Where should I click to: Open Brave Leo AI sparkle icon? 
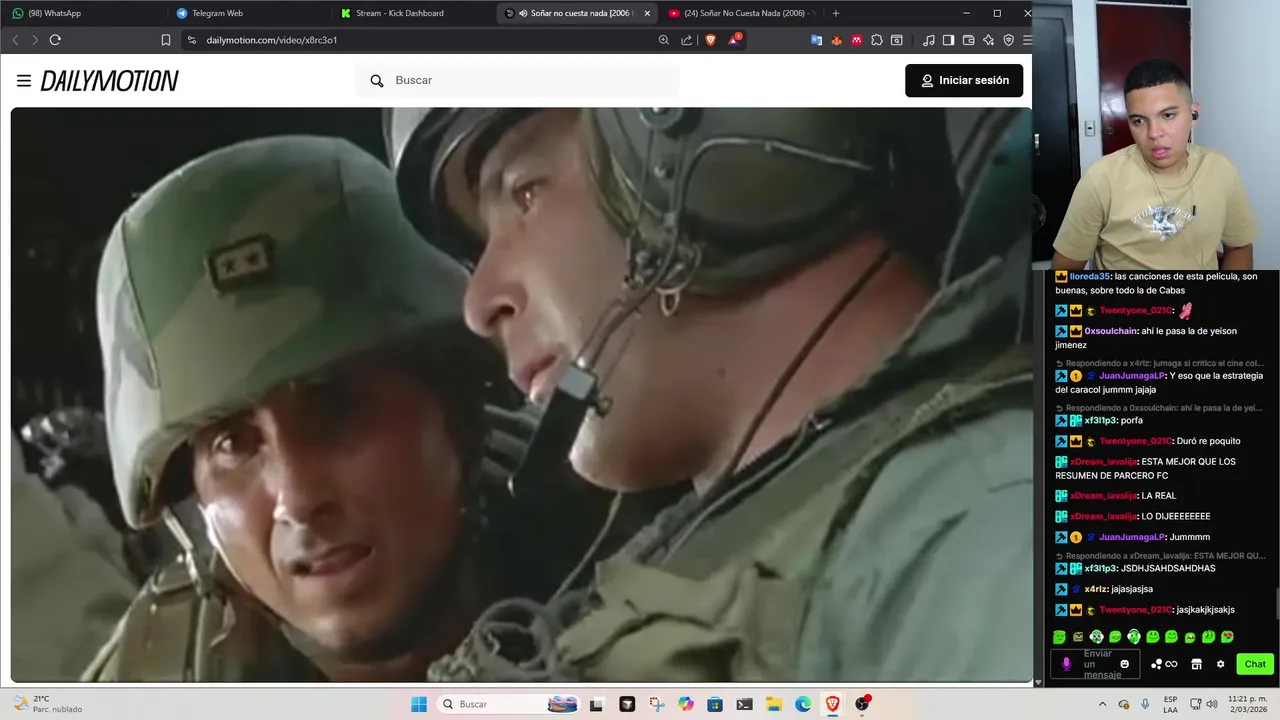[x=989, y=40]
